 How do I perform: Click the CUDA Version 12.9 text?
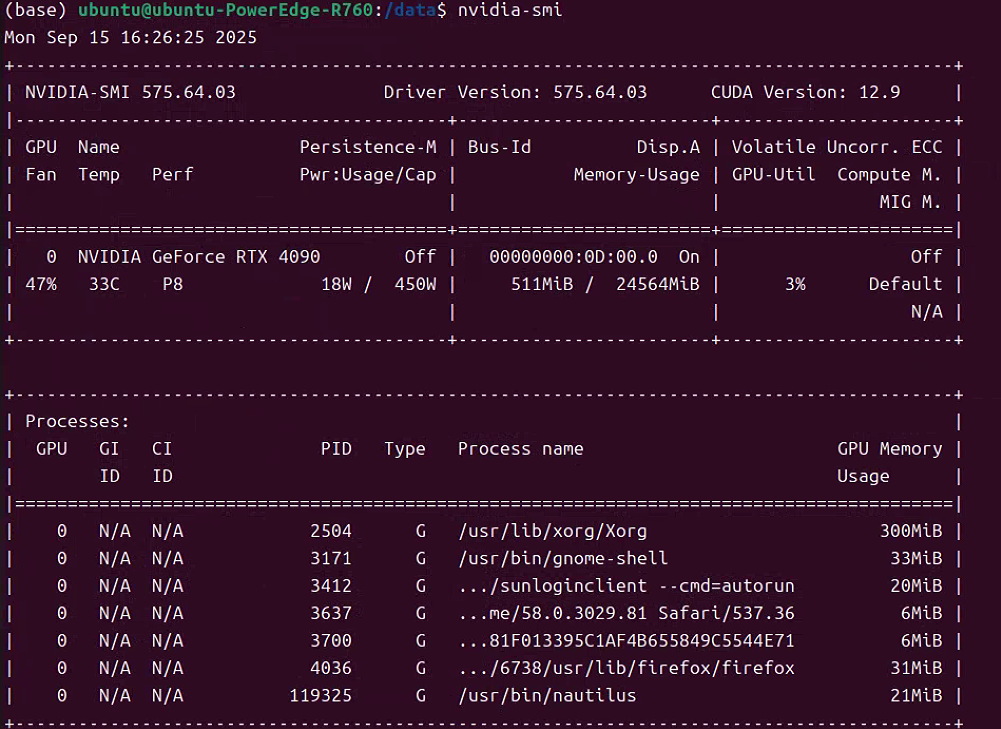coord(806,93)
